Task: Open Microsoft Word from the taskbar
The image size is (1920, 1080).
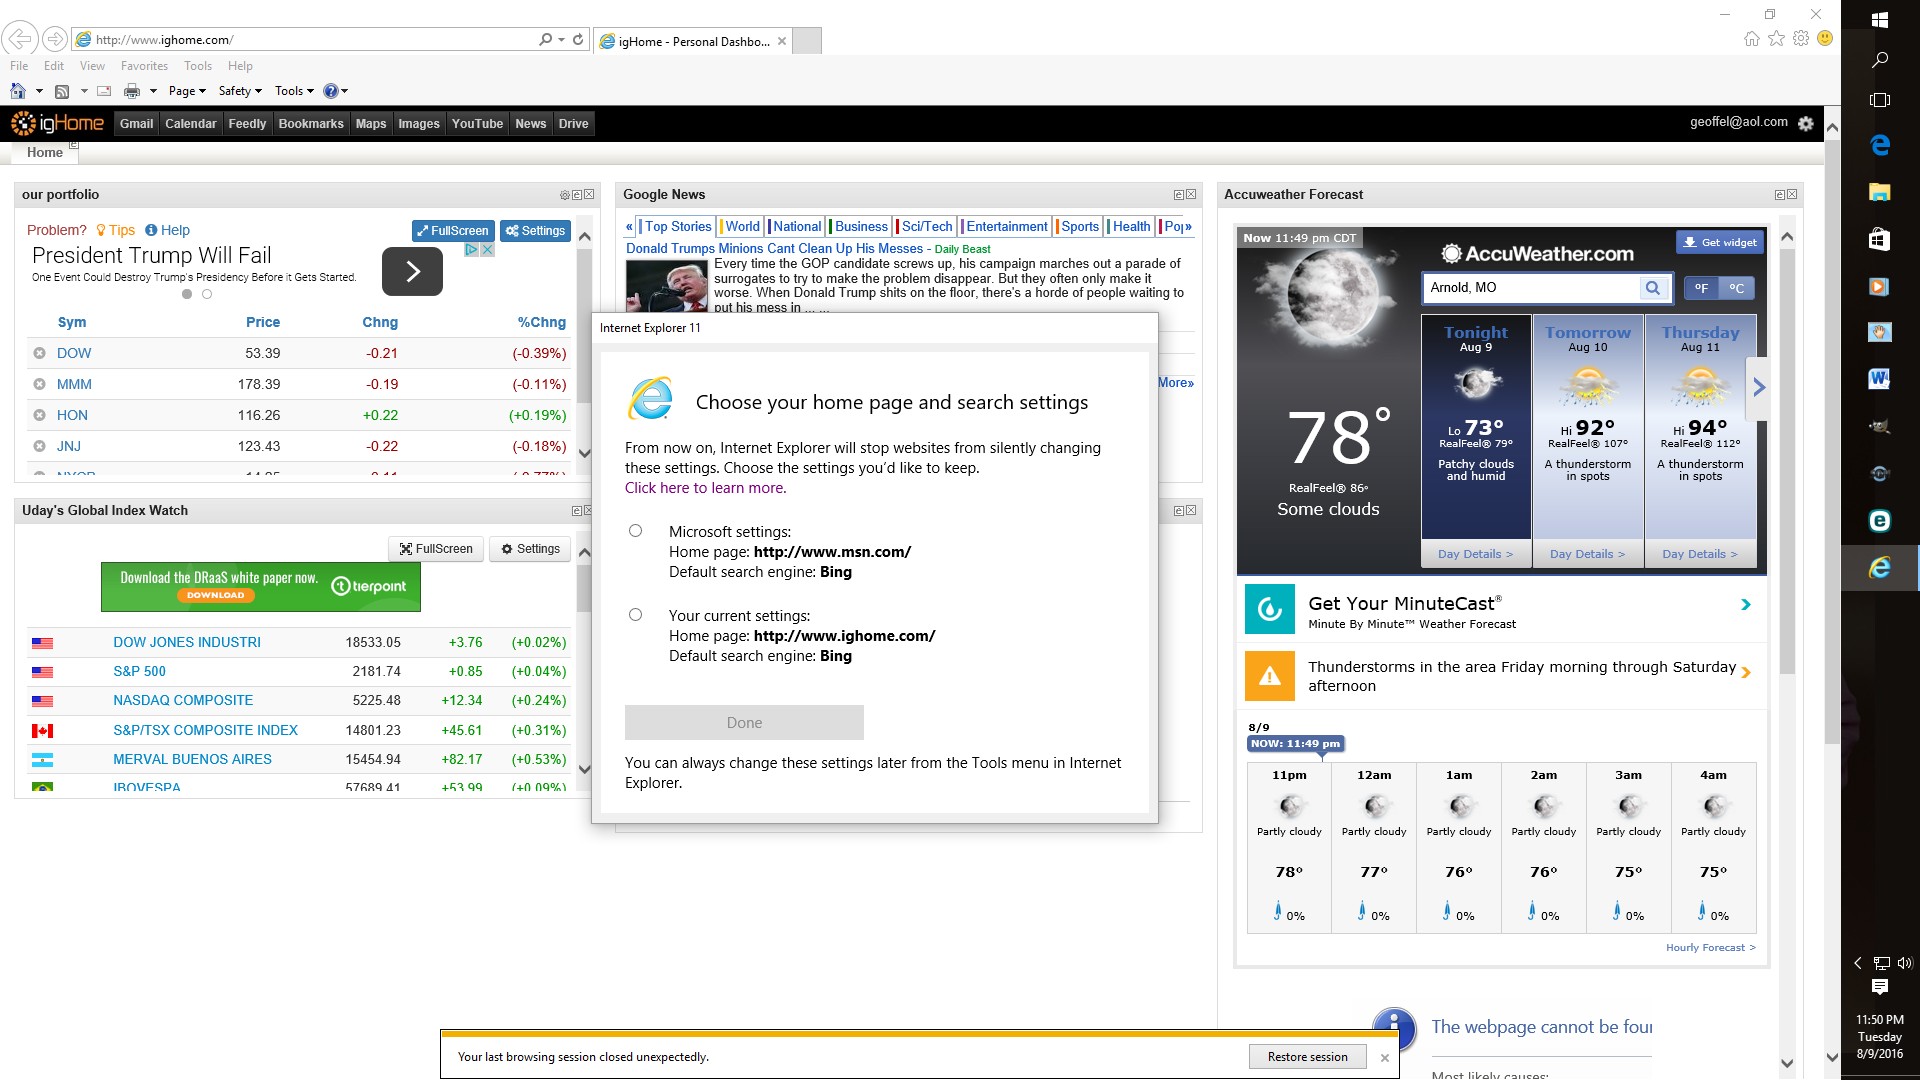Action: click(x=1879, y=379)
